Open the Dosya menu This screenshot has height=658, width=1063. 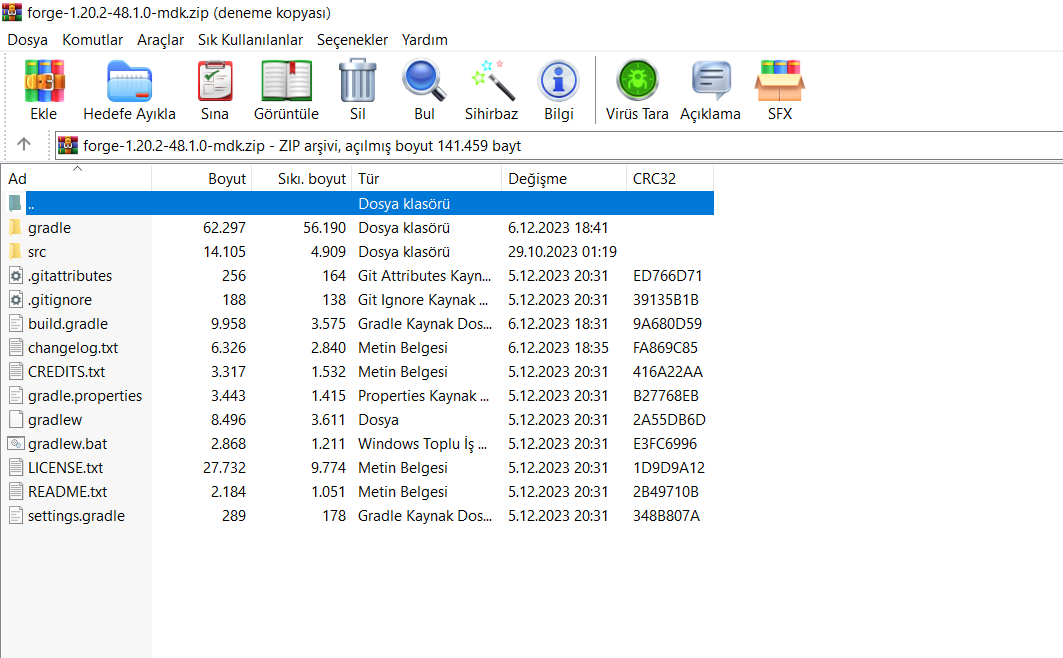28,40
